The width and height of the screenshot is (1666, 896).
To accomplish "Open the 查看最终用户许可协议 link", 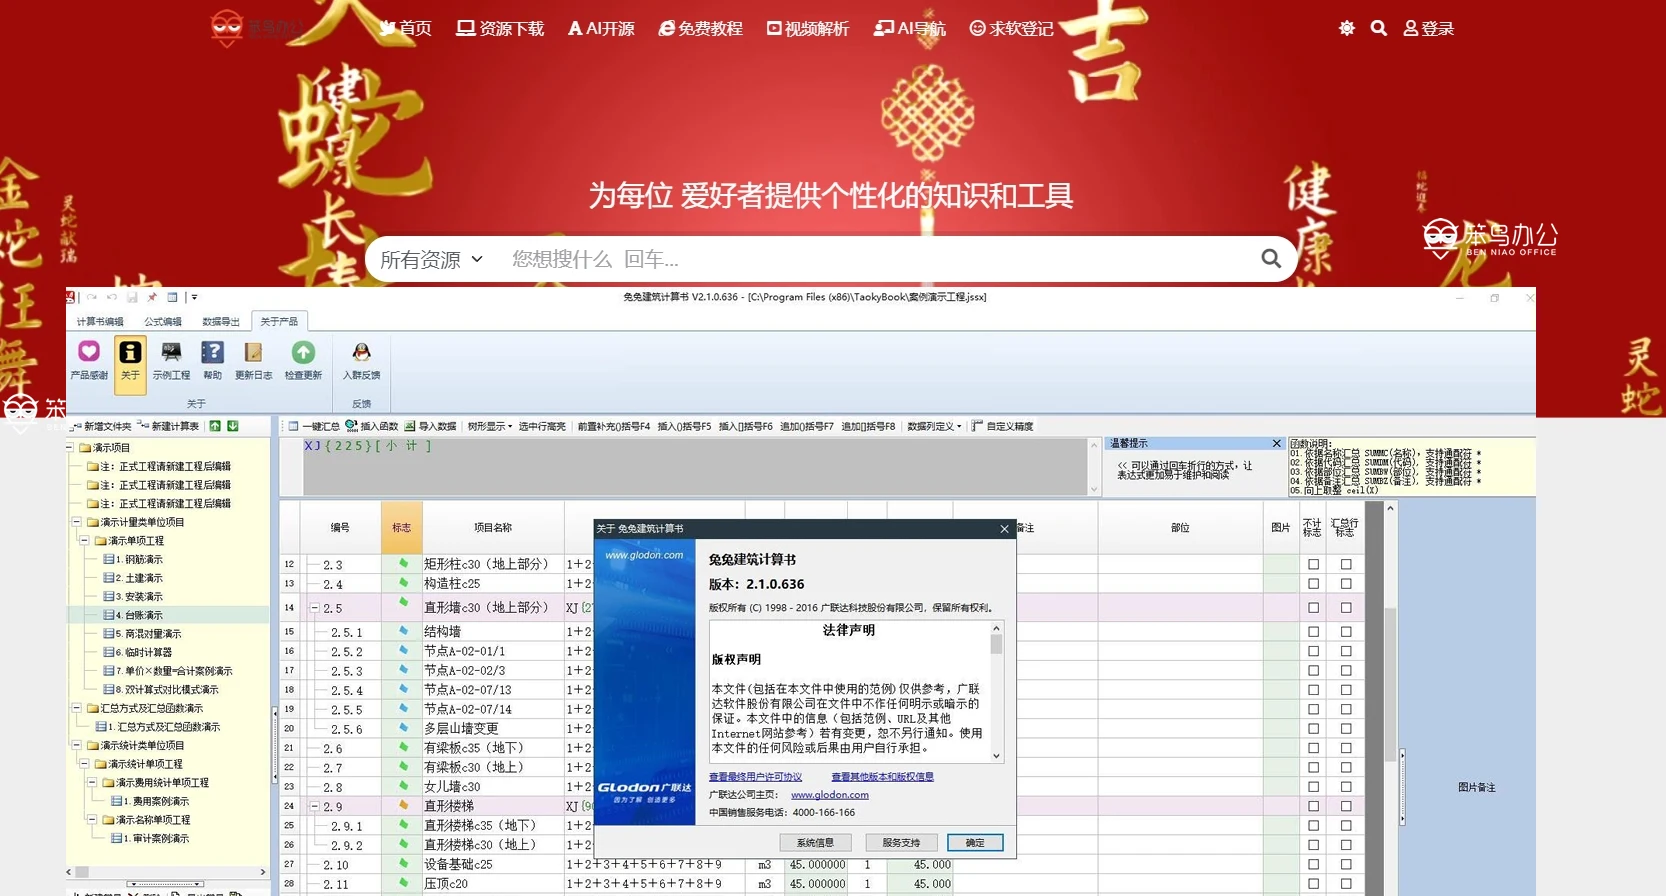I will click(x=755, y=777).
